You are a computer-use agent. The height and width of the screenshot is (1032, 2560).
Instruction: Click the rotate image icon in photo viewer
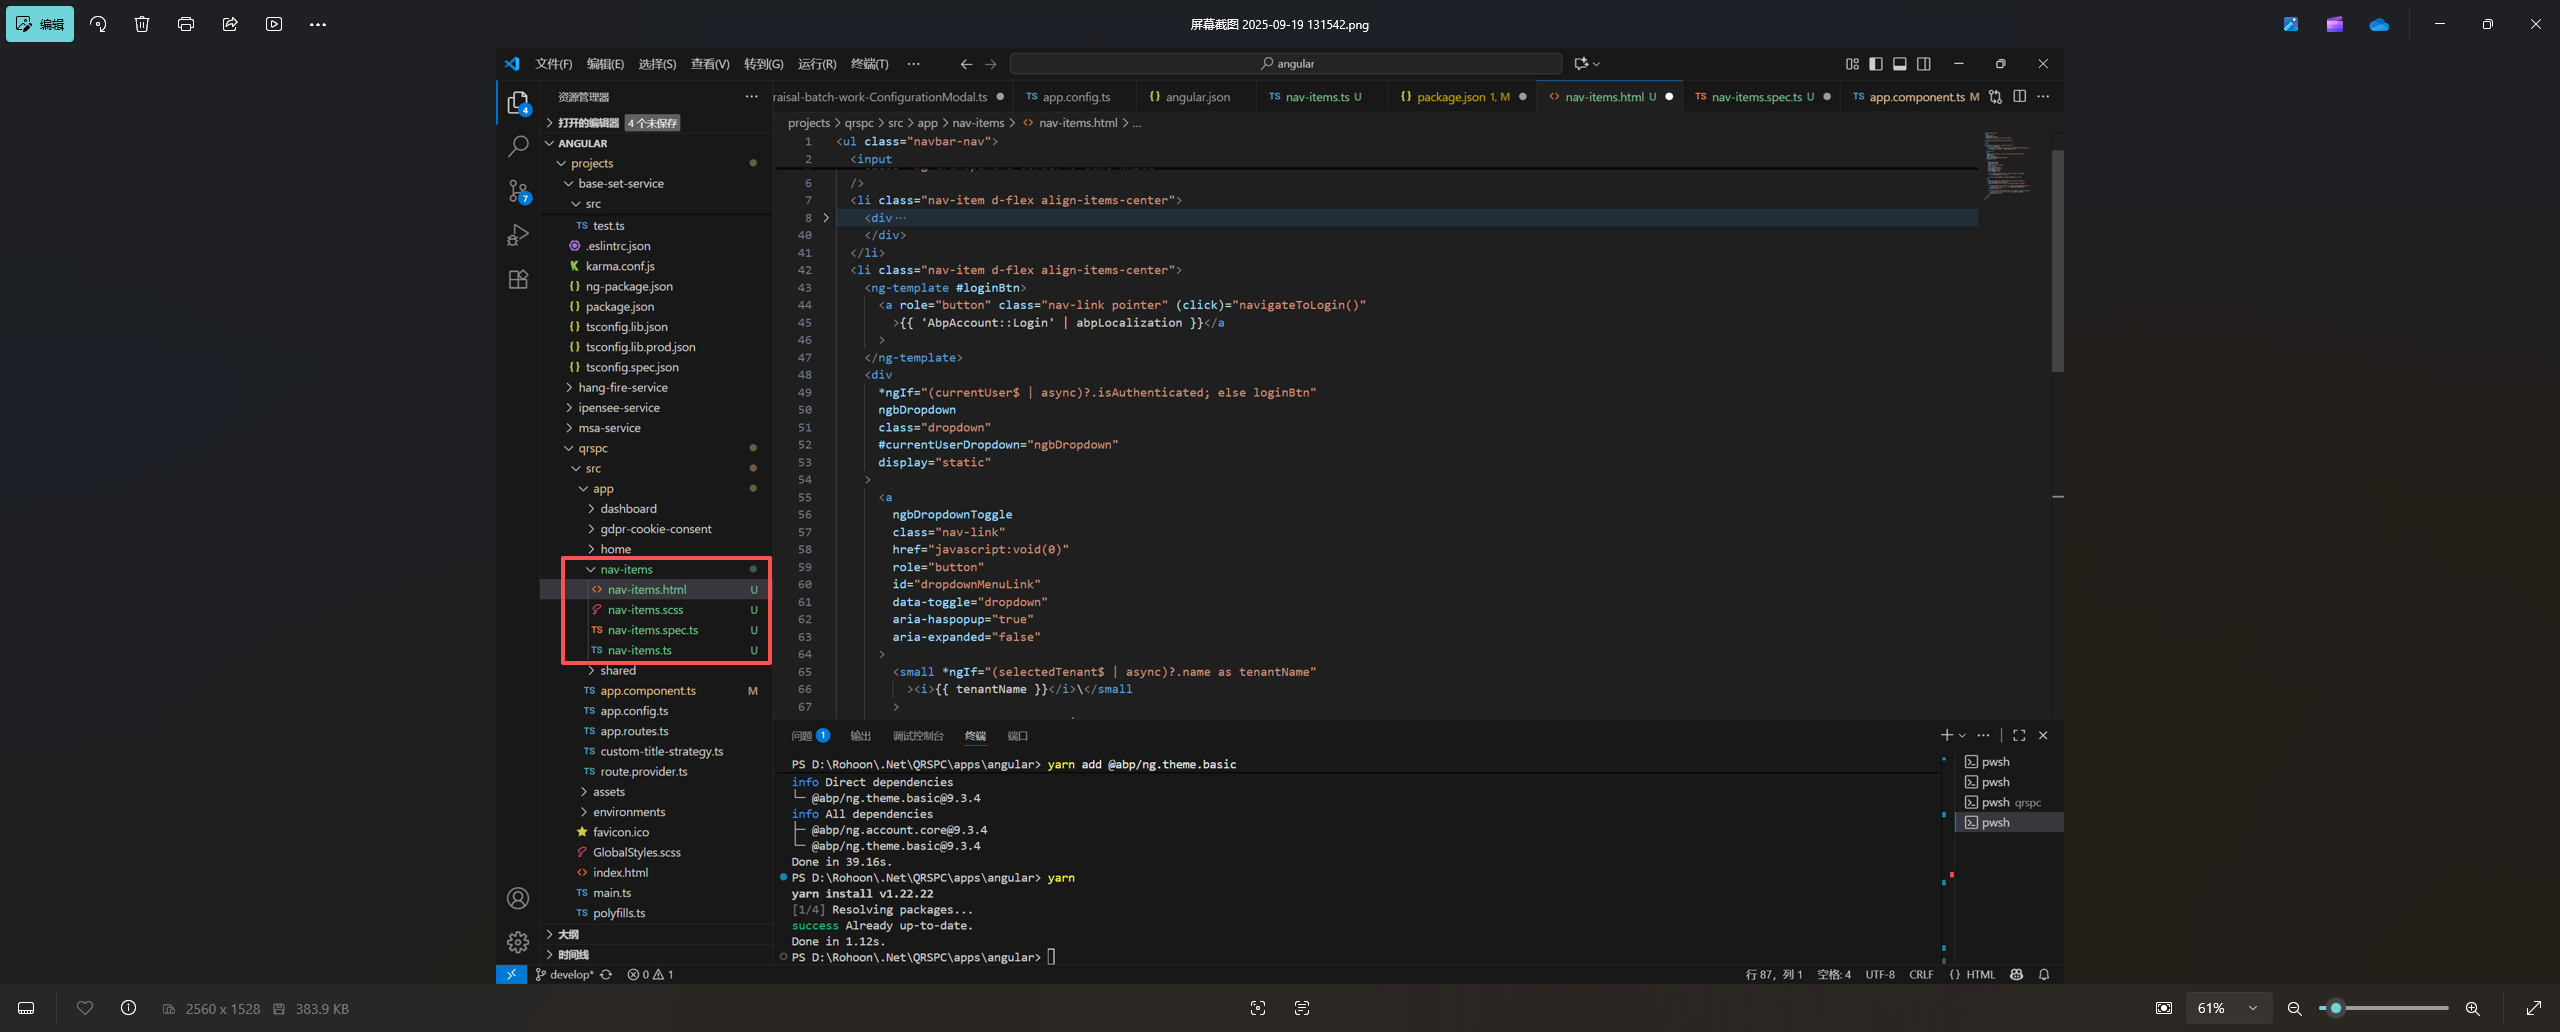click(98, 24)
